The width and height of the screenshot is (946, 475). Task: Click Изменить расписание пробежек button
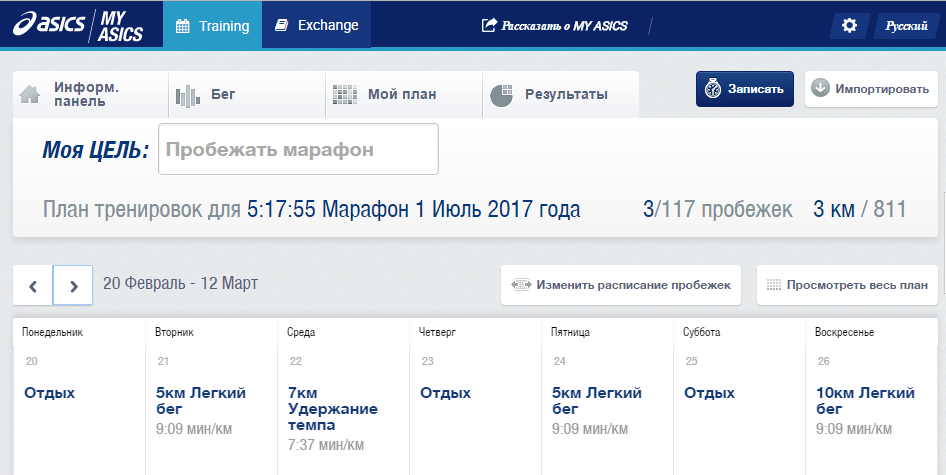pos(621,285)
